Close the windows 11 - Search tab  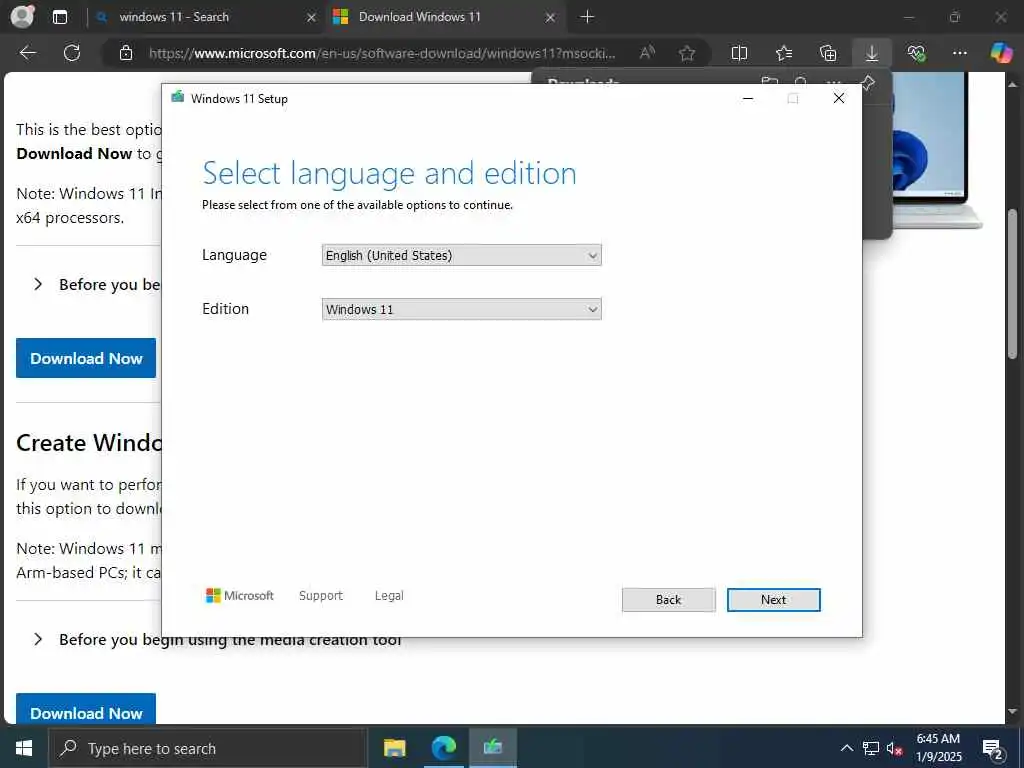pos(312,18)
